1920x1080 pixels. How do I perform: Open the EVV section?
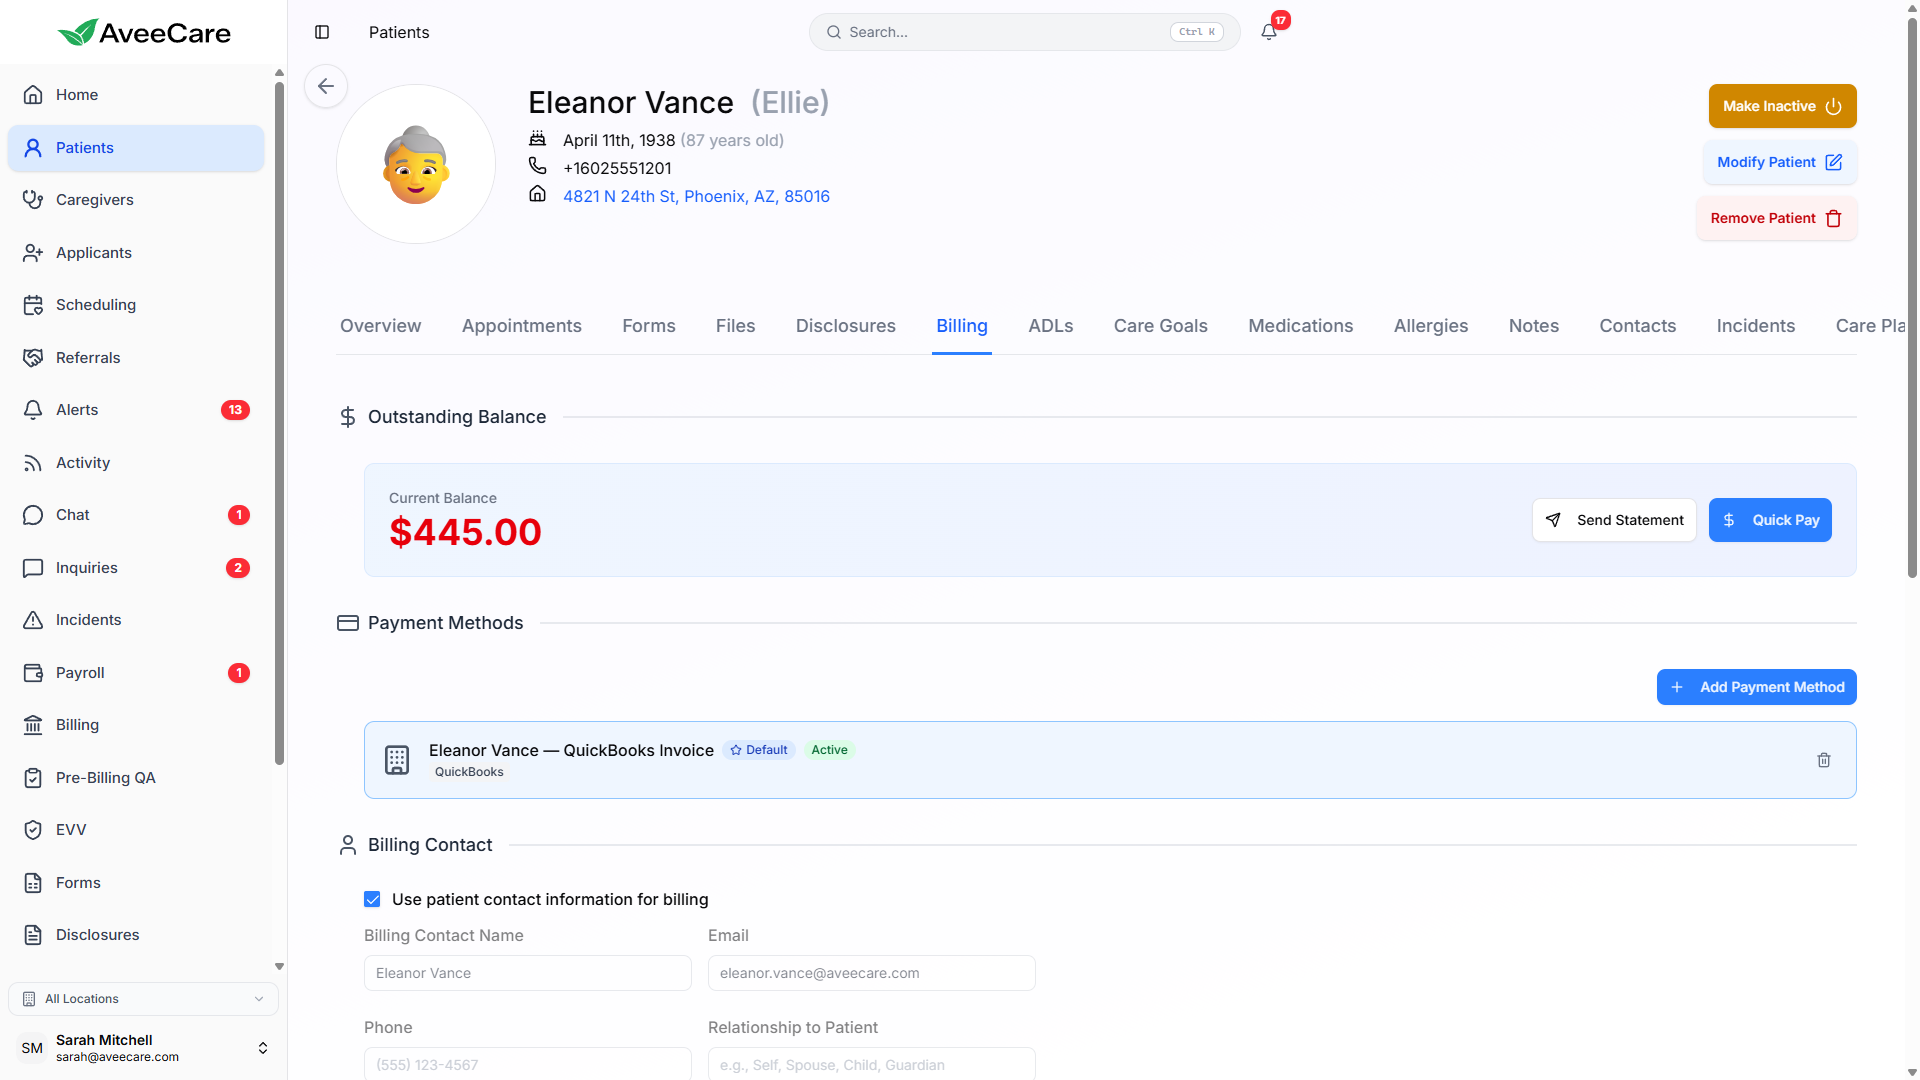click(70, 829)
